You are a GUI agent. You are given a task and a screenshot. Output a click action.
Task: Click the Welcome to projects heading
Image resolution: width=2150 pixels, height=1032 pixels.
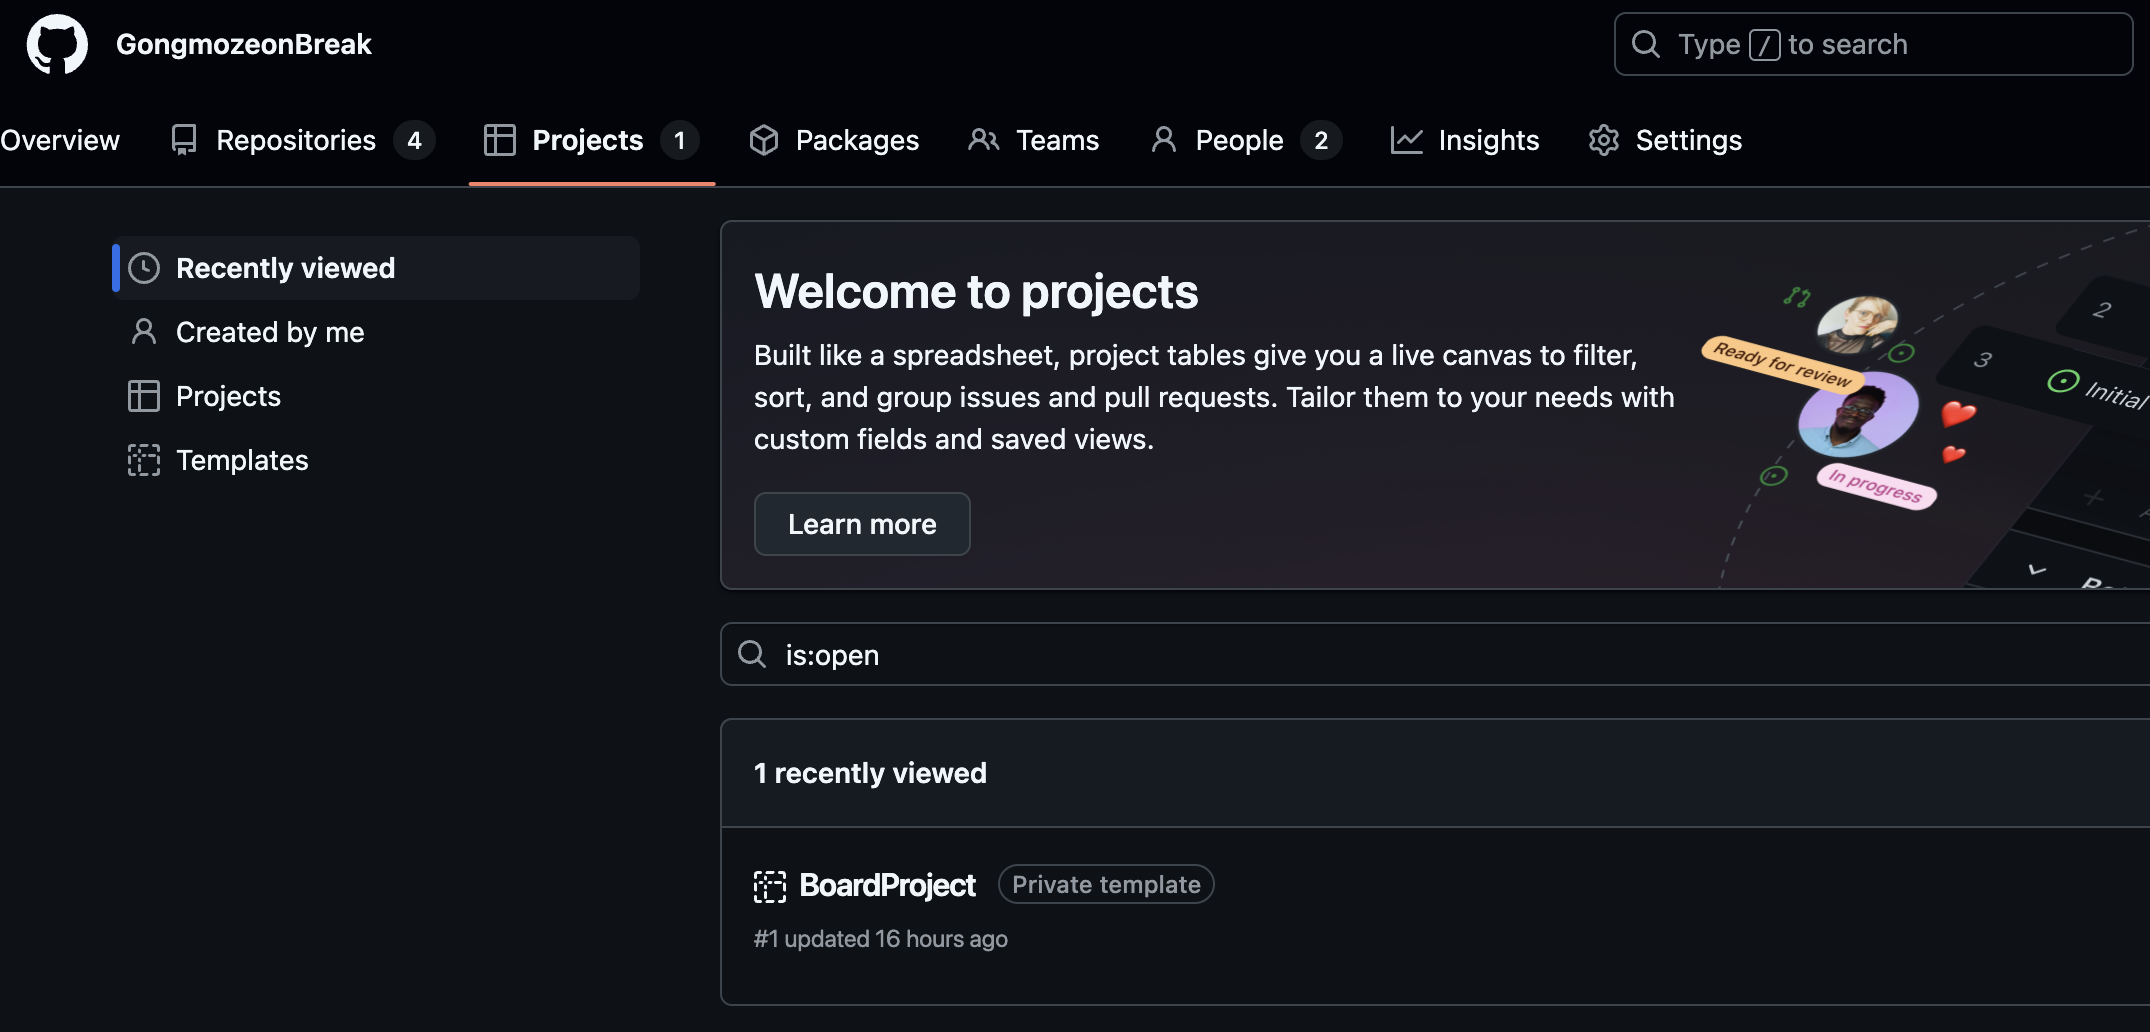pos(976,292)
